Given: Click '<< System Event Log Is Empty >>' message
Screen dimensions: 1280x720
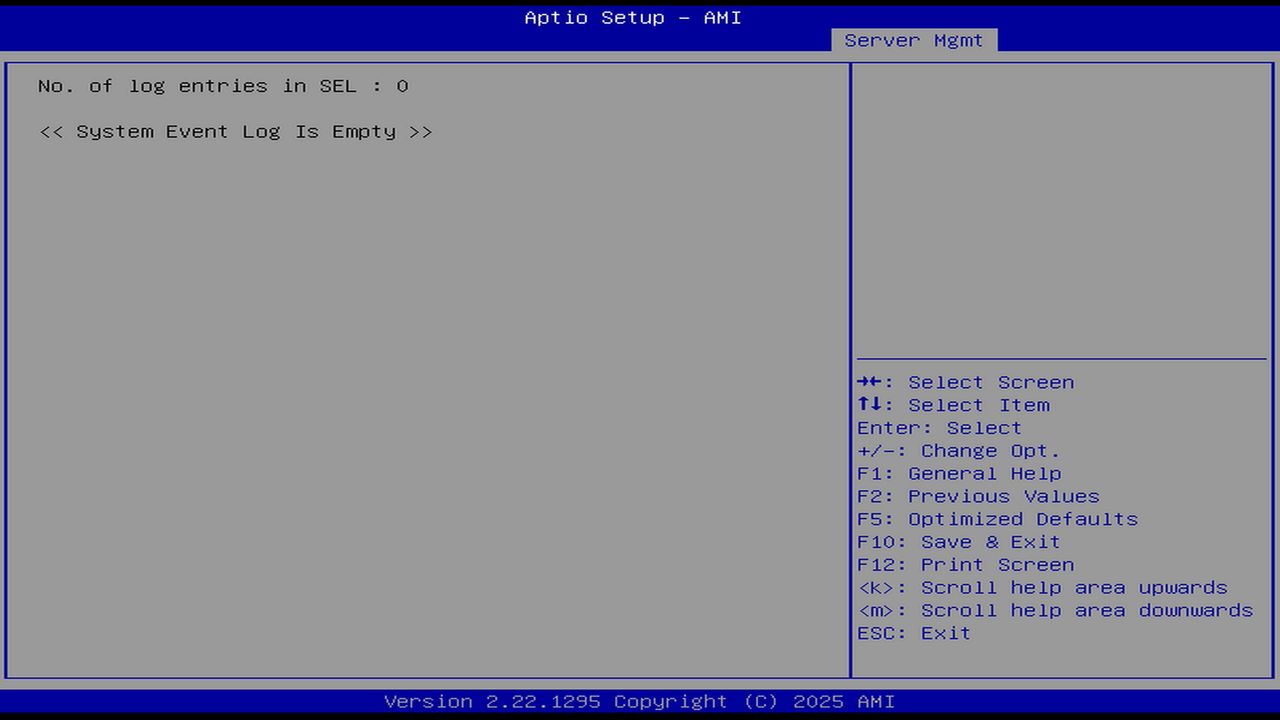Looking at the screenshot, I should 236,132.
